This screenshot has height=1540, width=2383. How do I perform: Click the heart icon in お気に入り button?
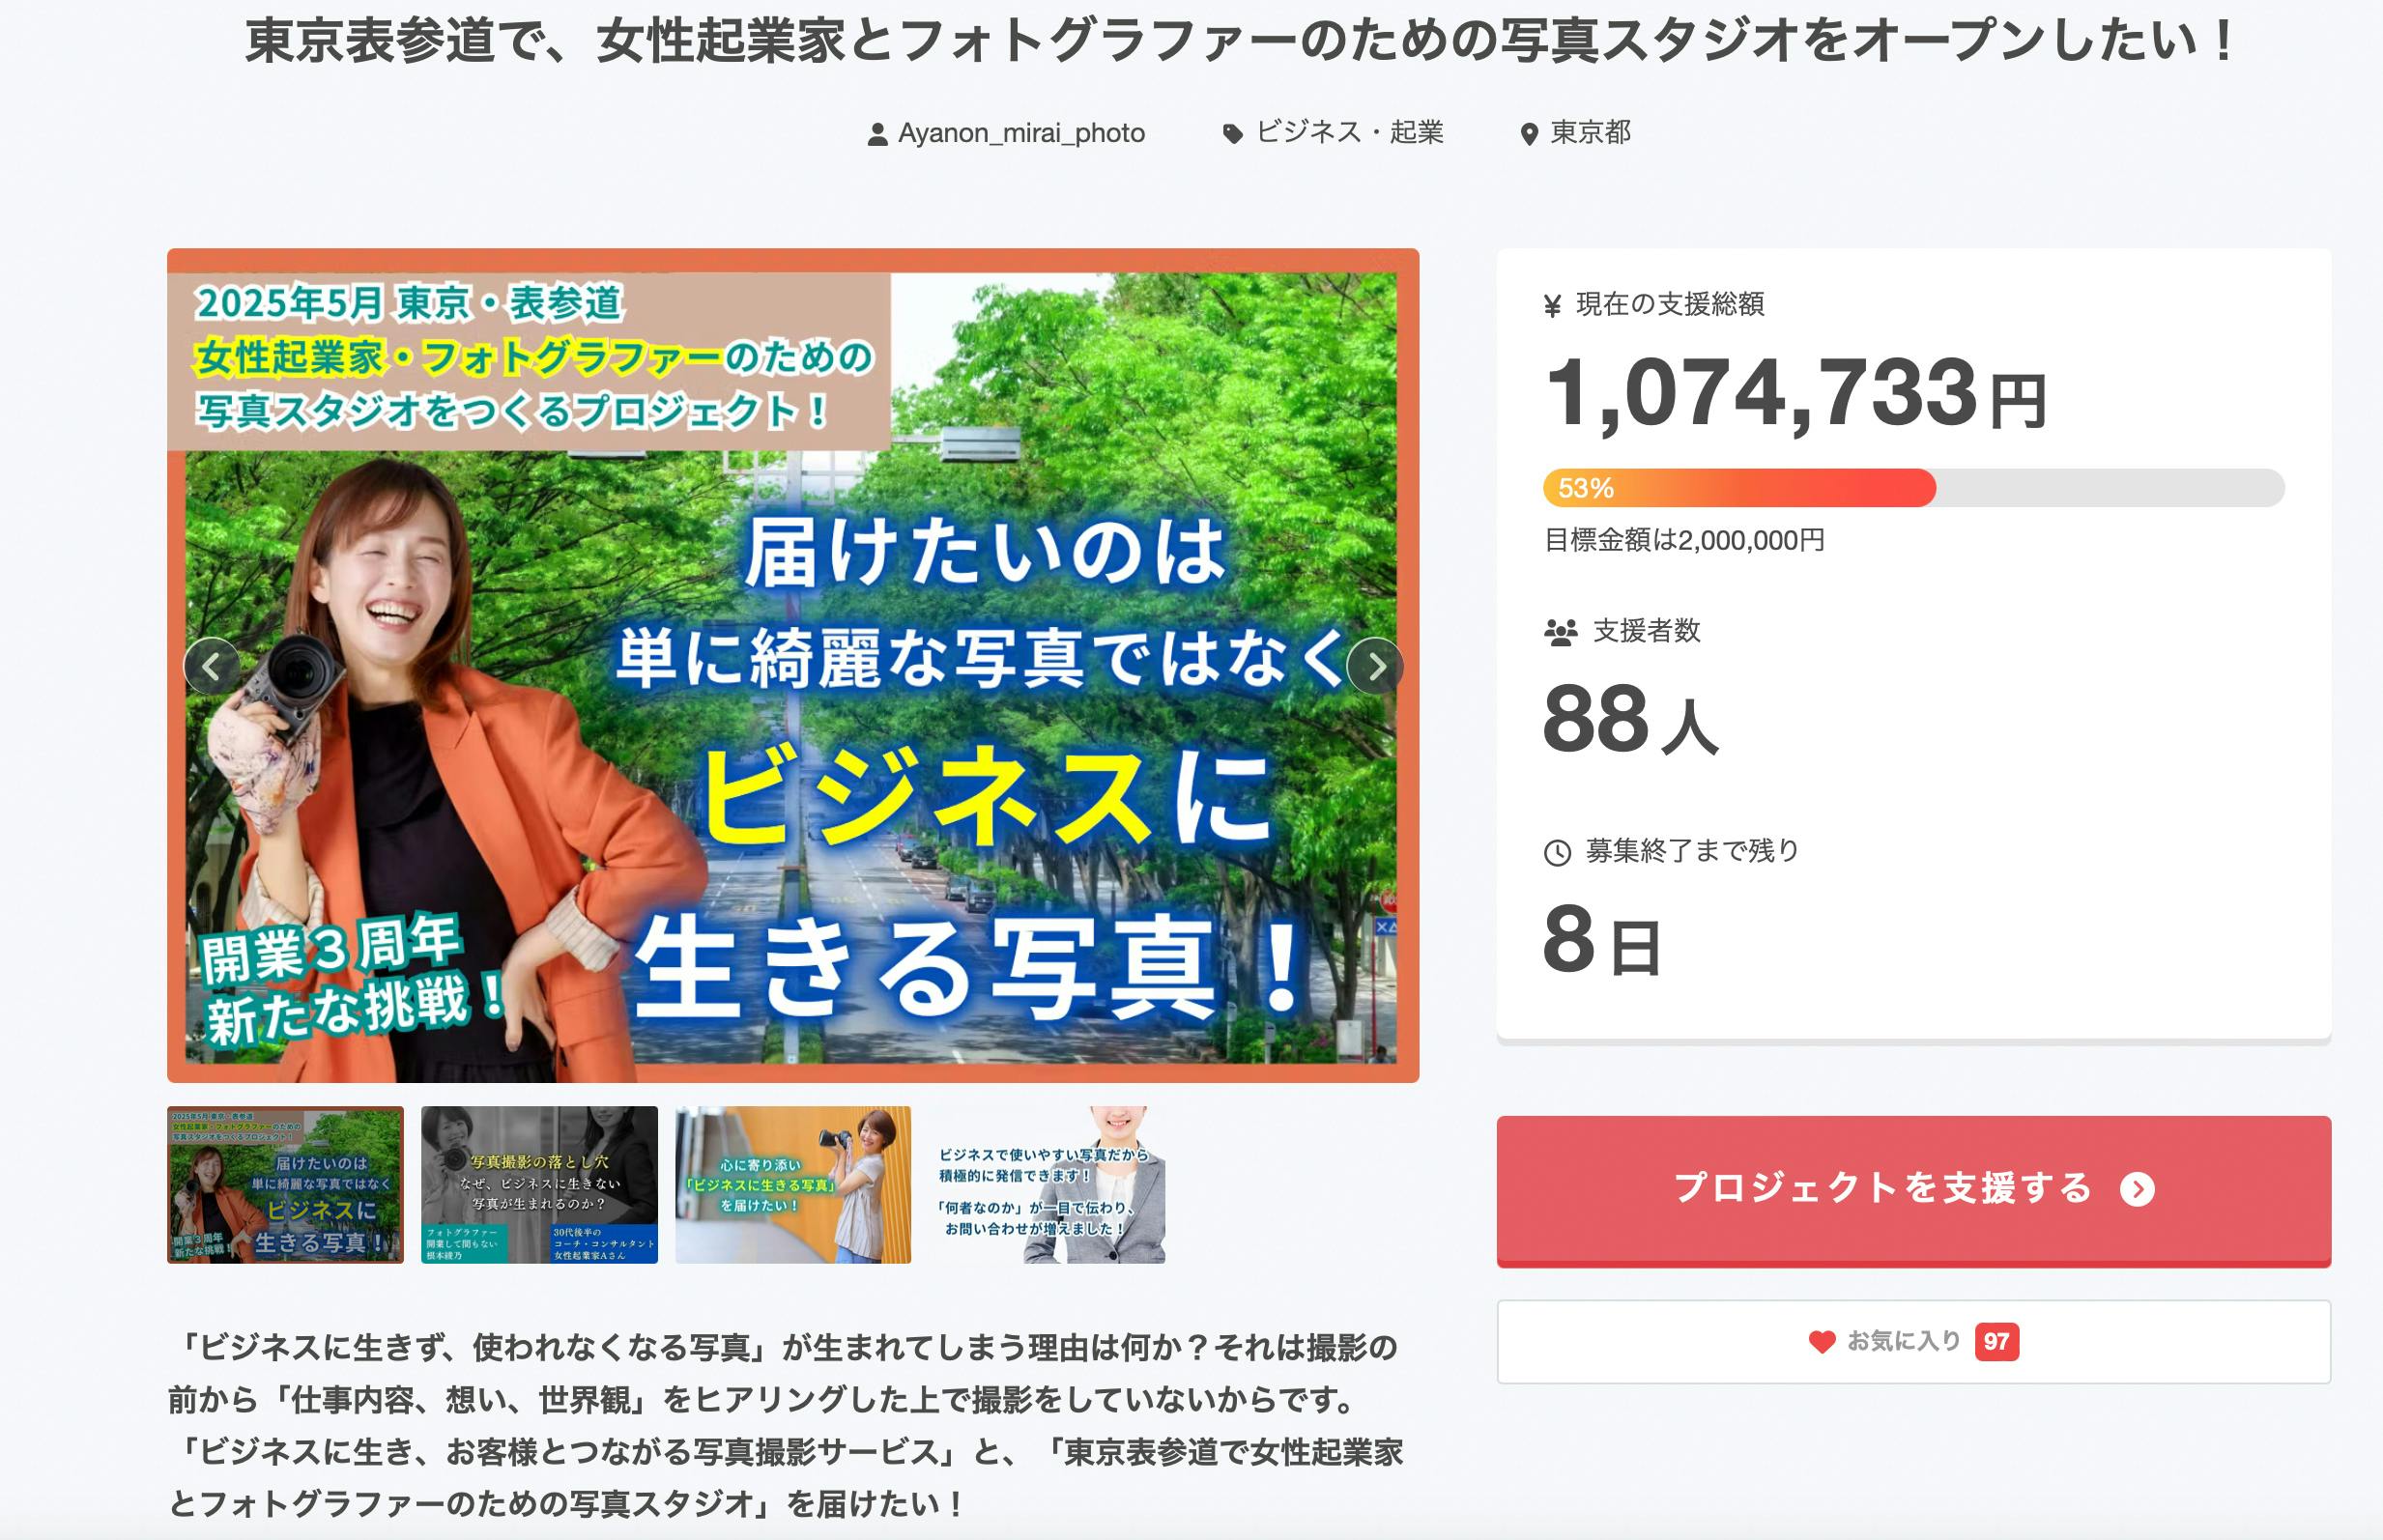point(1822,1342)
